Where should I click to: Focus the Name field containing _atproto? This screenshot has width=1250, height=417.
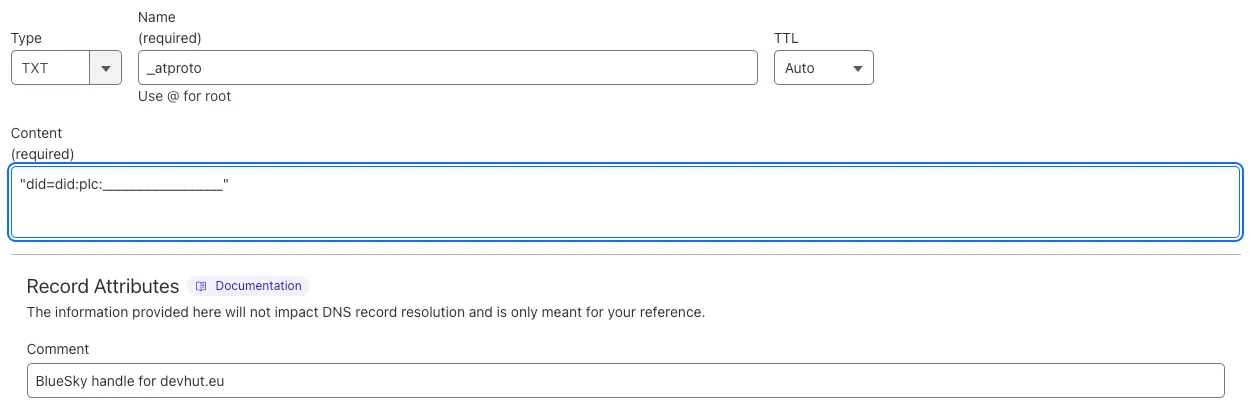[448, 68]
